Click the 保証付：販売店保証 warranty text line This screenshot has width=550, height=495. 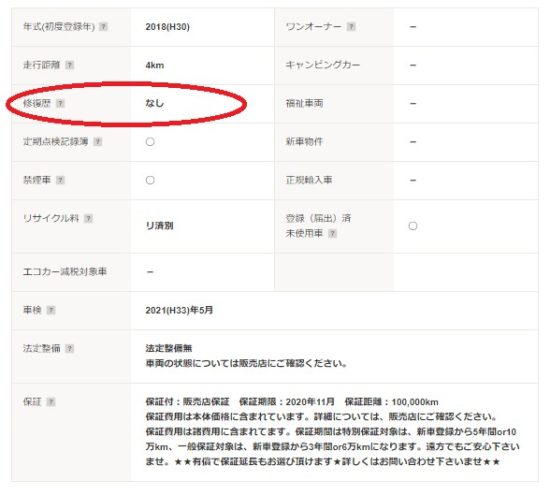(292, 402)
